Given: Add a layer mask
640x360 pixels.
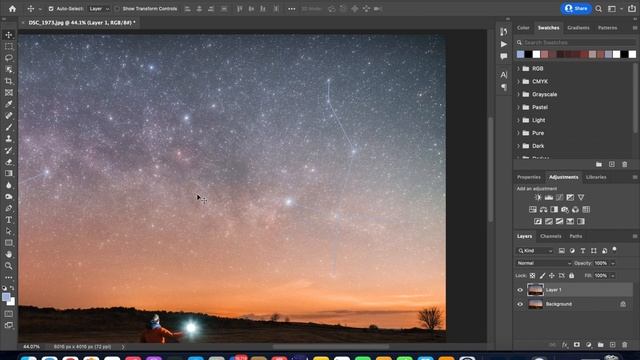Looking at the screenshot, I should point(576,345).
